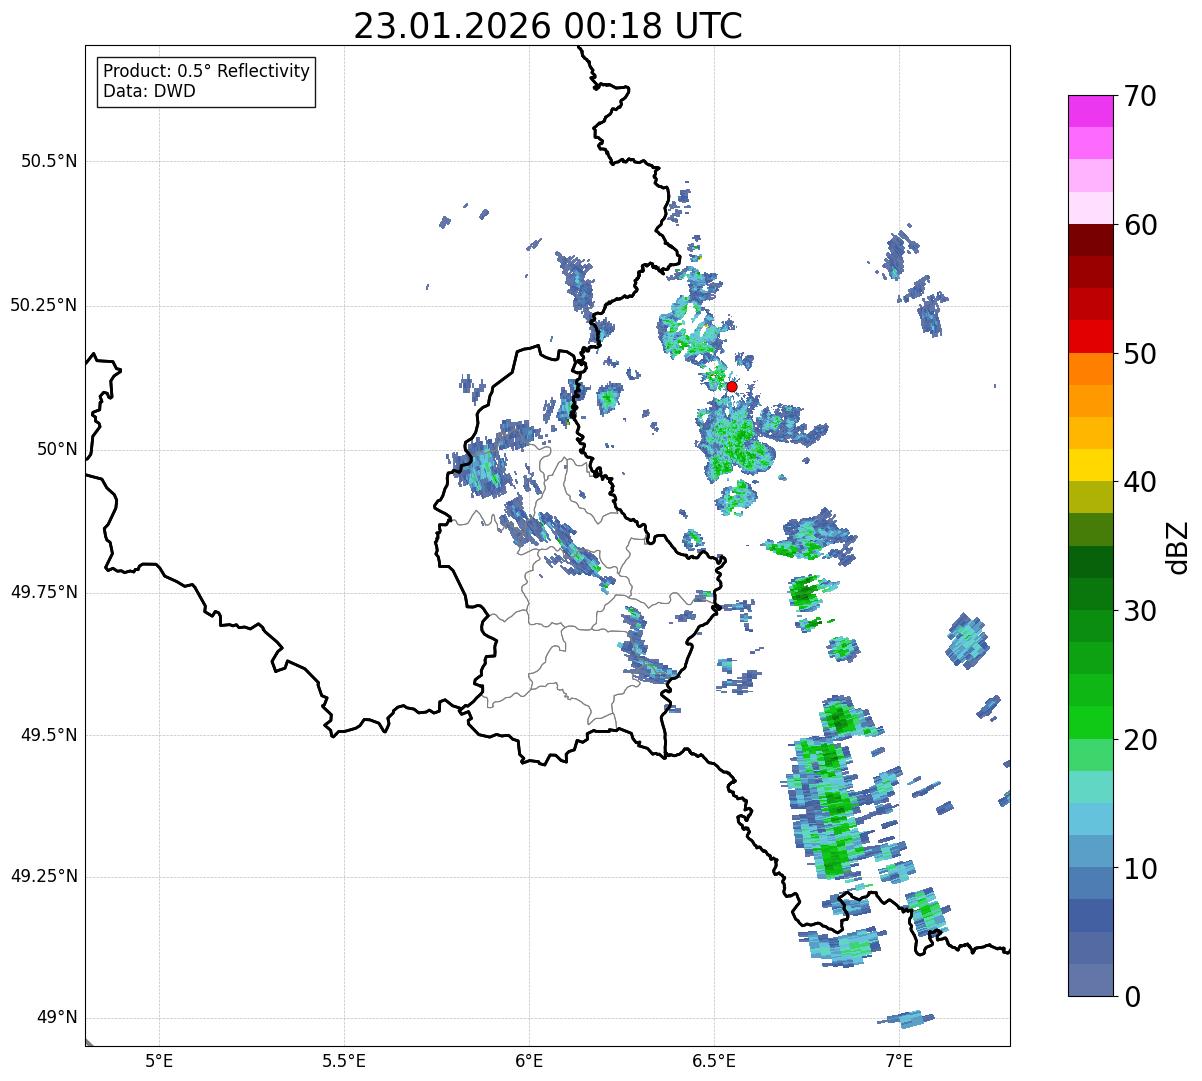The image size is (1202, 1081).
Task: Click the 5.5°E longitude label
Action: 344,1060
